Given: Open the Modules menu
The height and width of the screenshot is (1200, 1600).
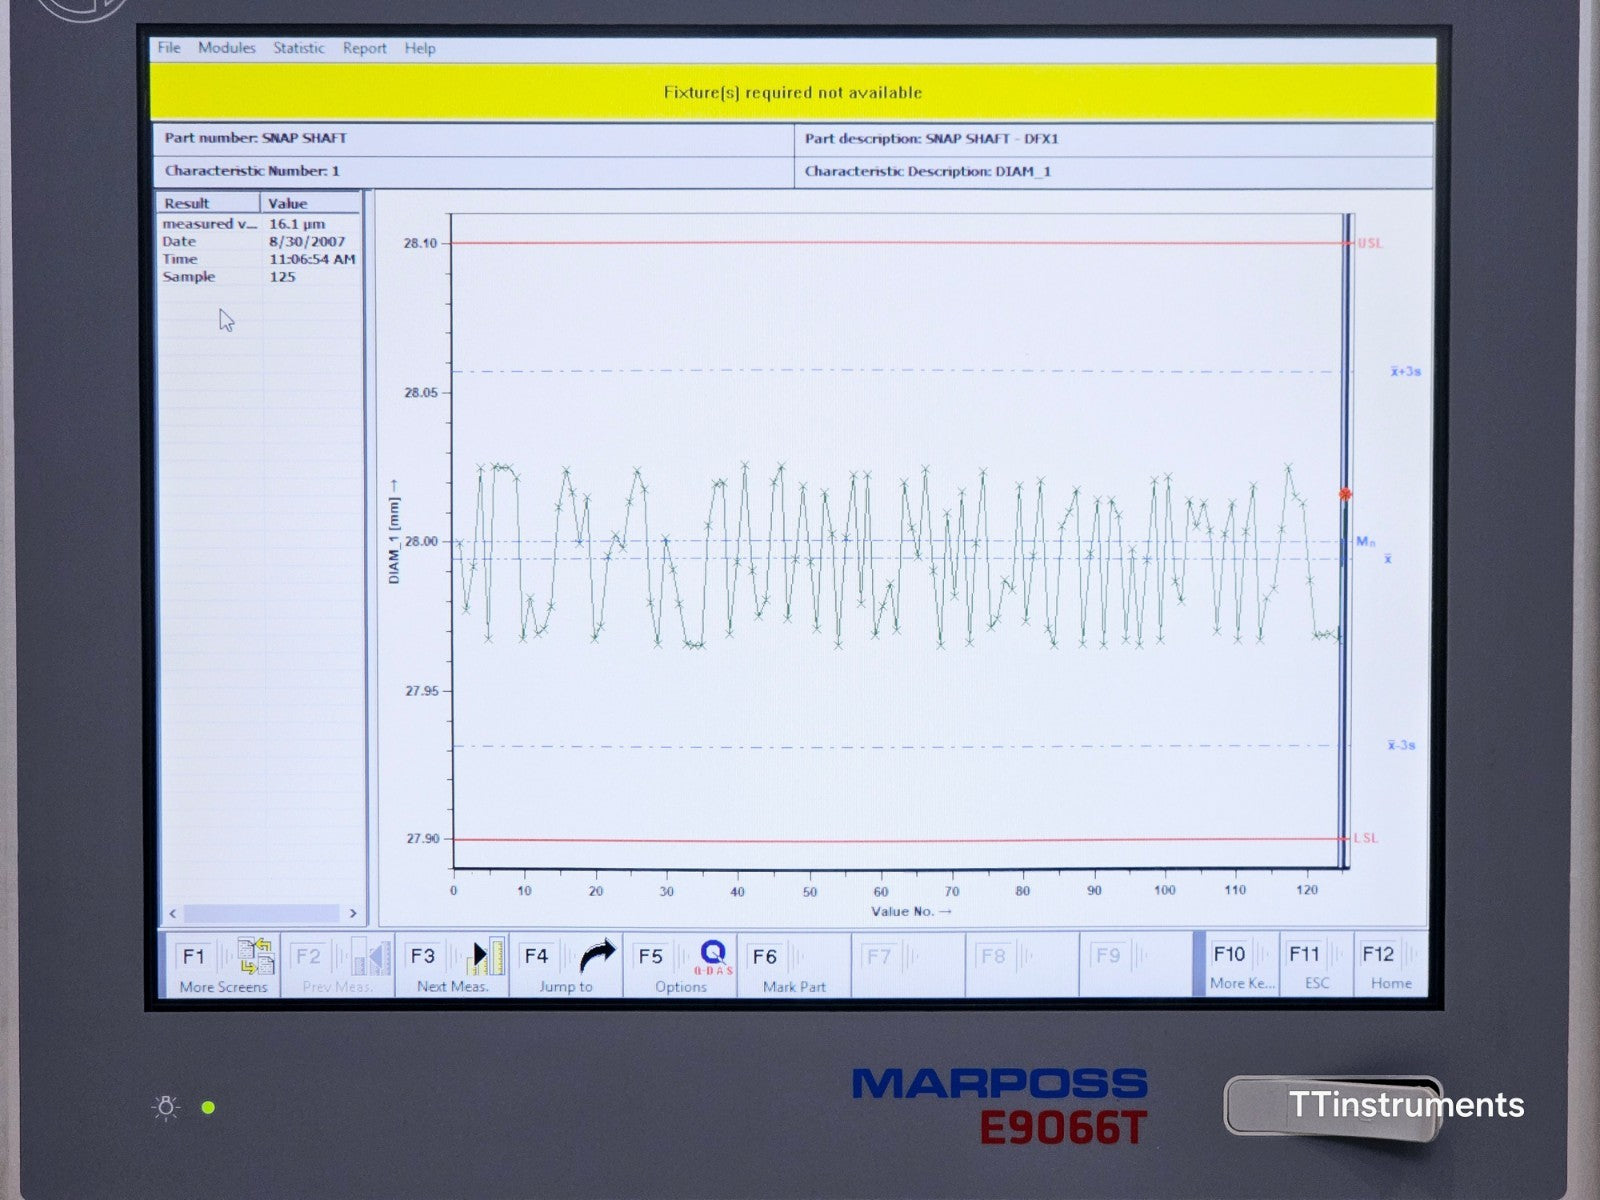Looking at the screenshot, I should (227, 48).
